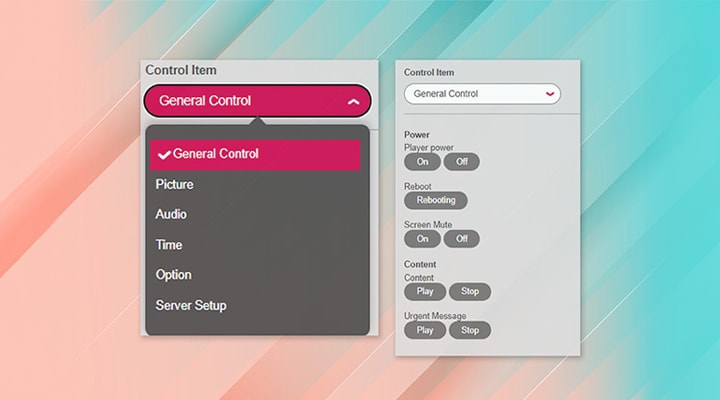Open Server Setup from the dropdown list
Screen dimensions: 720x400
click(191, 305)
